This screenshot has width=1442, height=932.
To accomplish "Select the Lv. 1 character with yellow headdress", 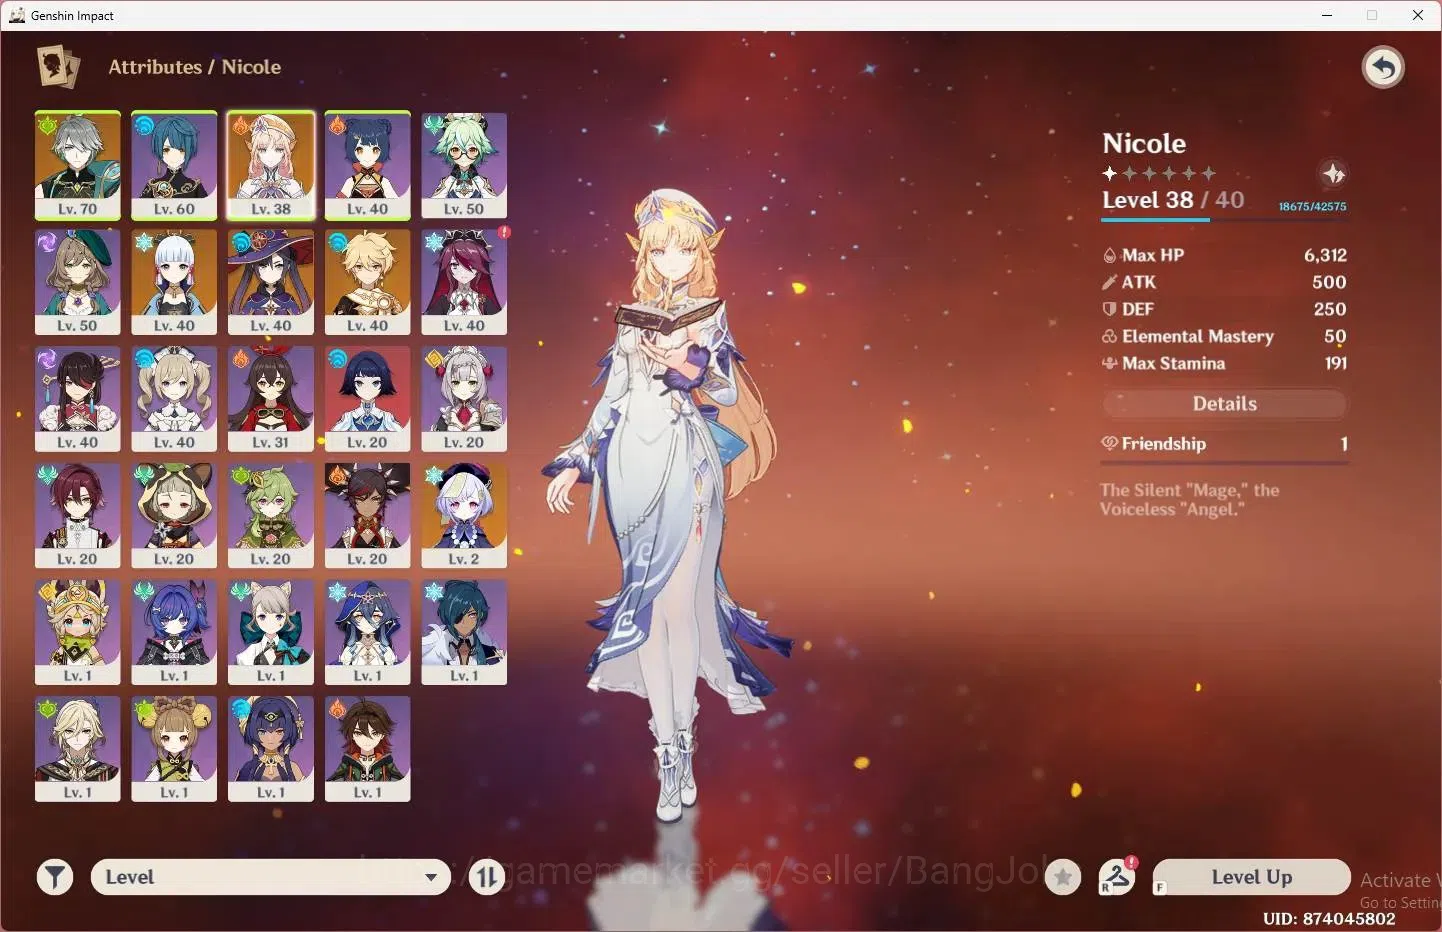I will coord(78,632).
